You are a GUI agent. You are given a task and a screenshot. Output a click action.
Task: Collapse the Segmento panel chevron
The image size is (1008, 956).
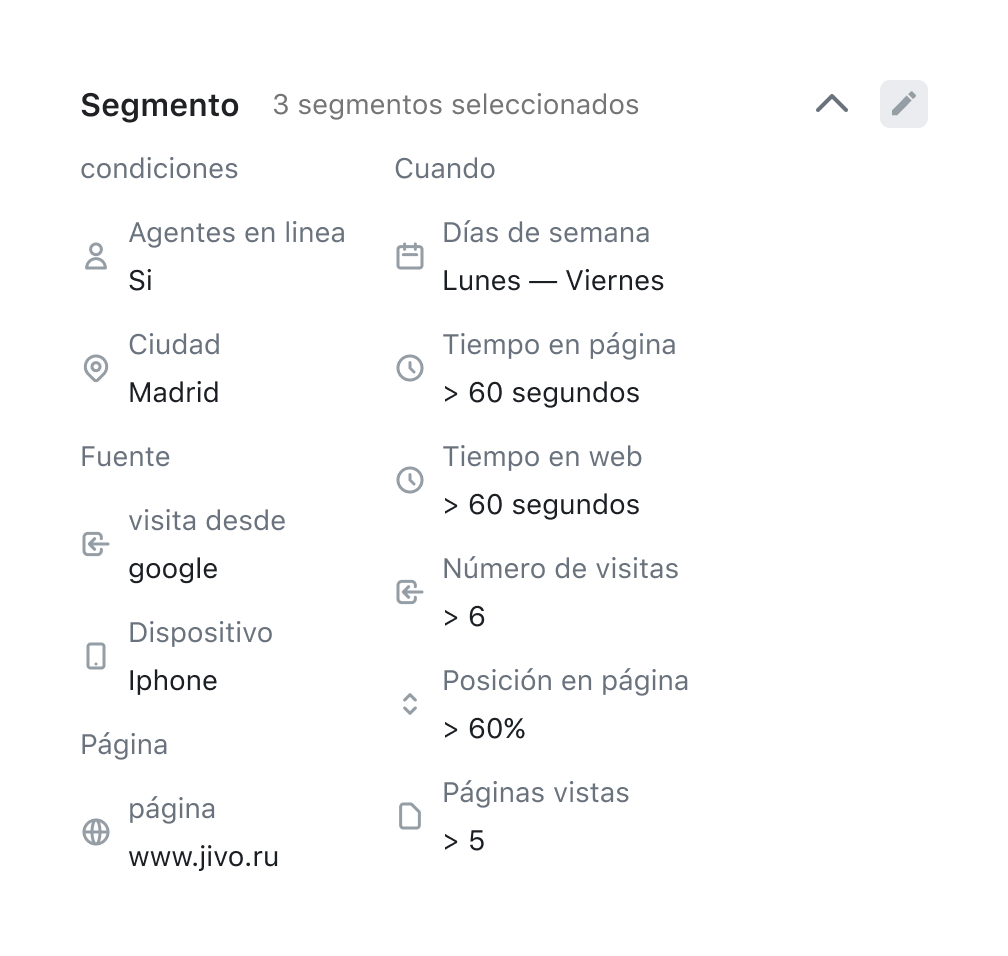(x=832, y=104)
